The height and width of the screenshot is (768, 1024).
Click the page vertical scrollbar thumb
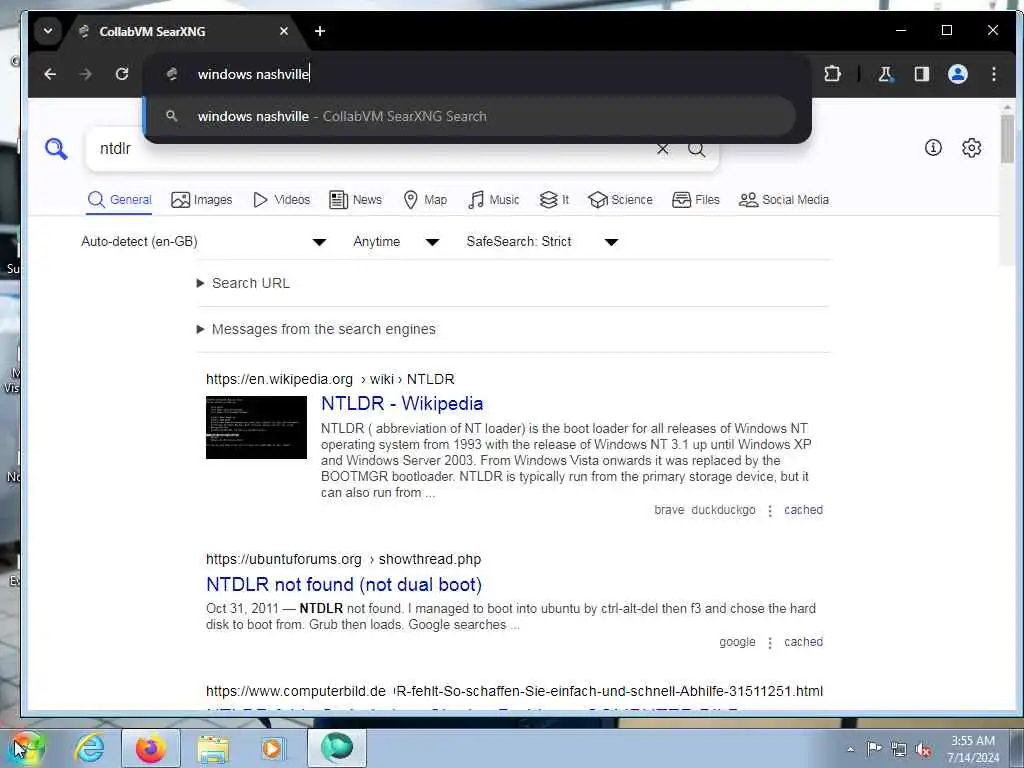tap(1007, 139)
